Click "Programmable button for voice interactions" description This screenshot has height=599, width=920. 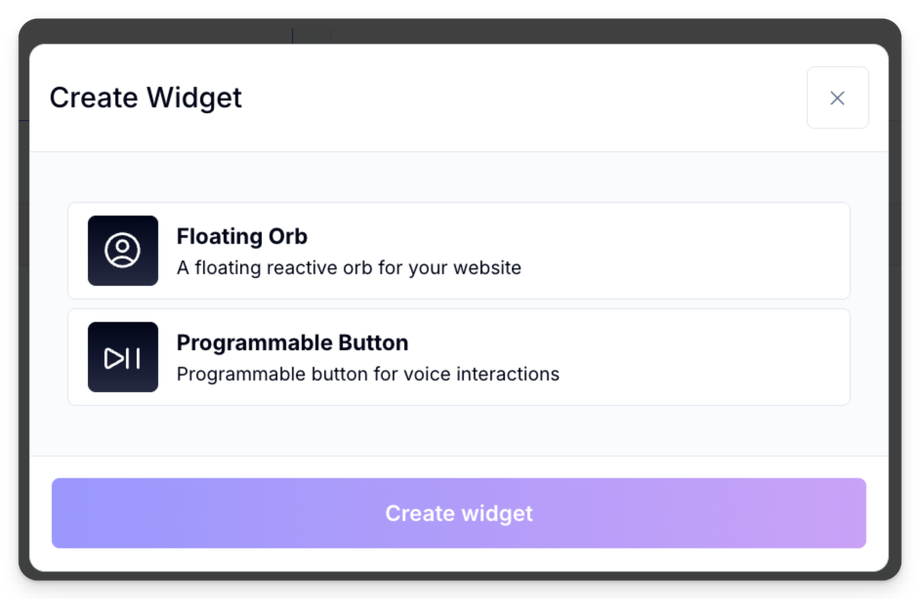[x=368, y=374]
